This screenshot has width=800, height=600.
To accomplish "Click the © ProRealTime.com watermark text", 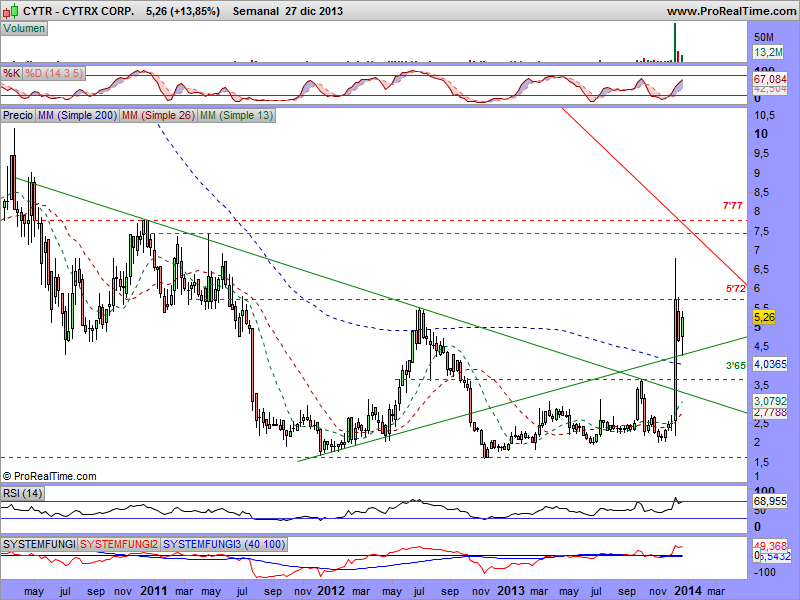I will tap(49, 476).
